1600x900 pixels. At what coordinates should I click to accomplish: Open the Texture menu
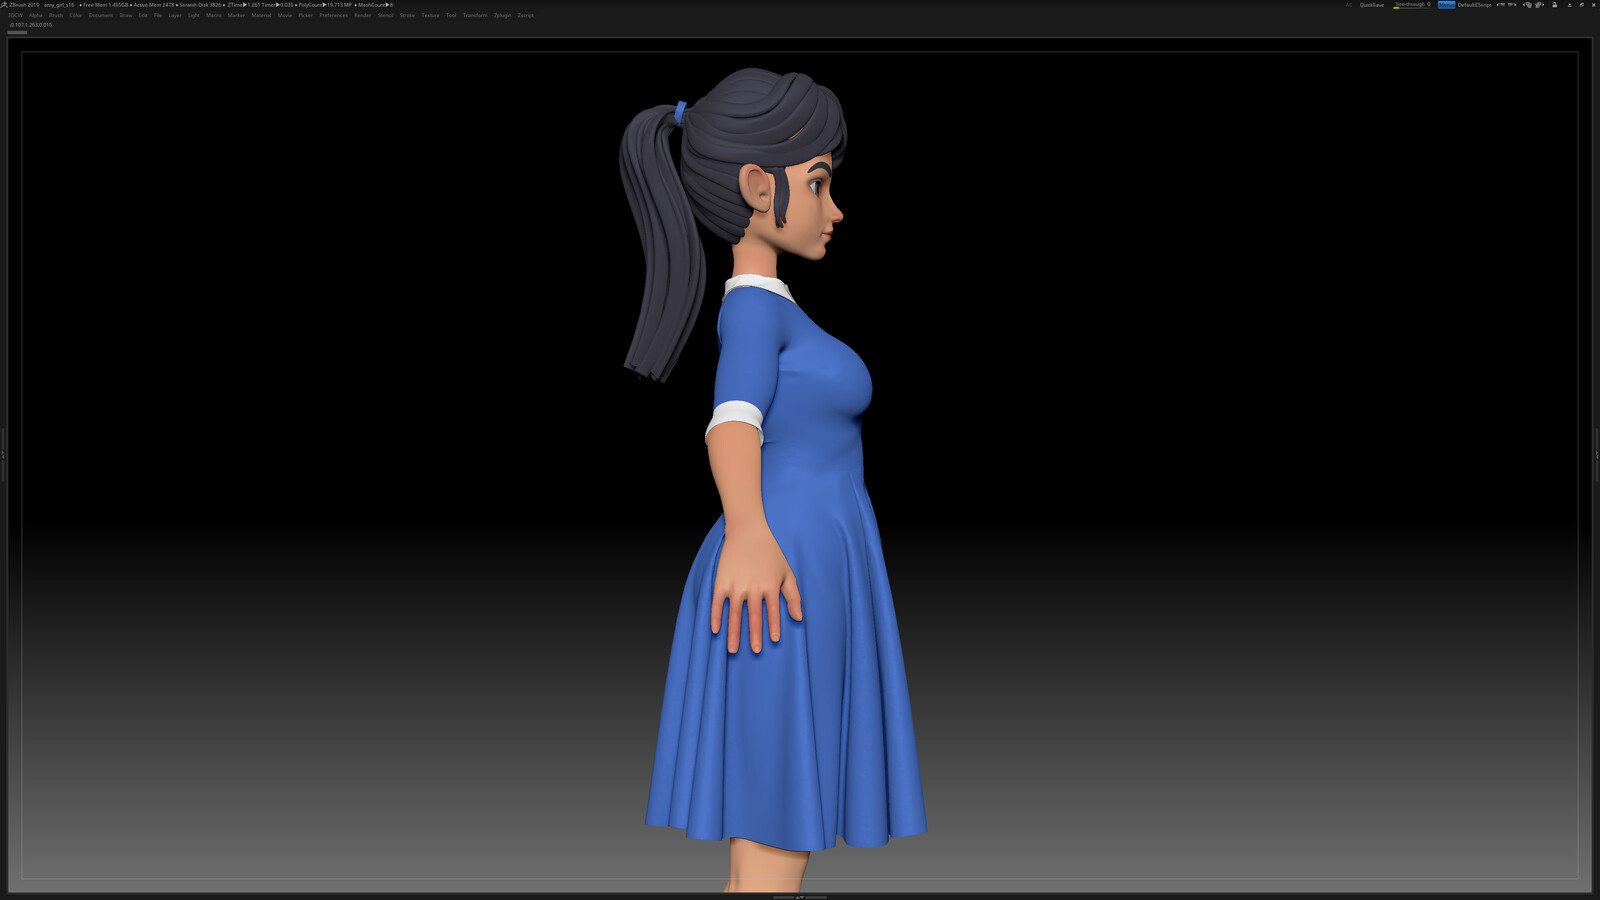click(x=430, y=15)
